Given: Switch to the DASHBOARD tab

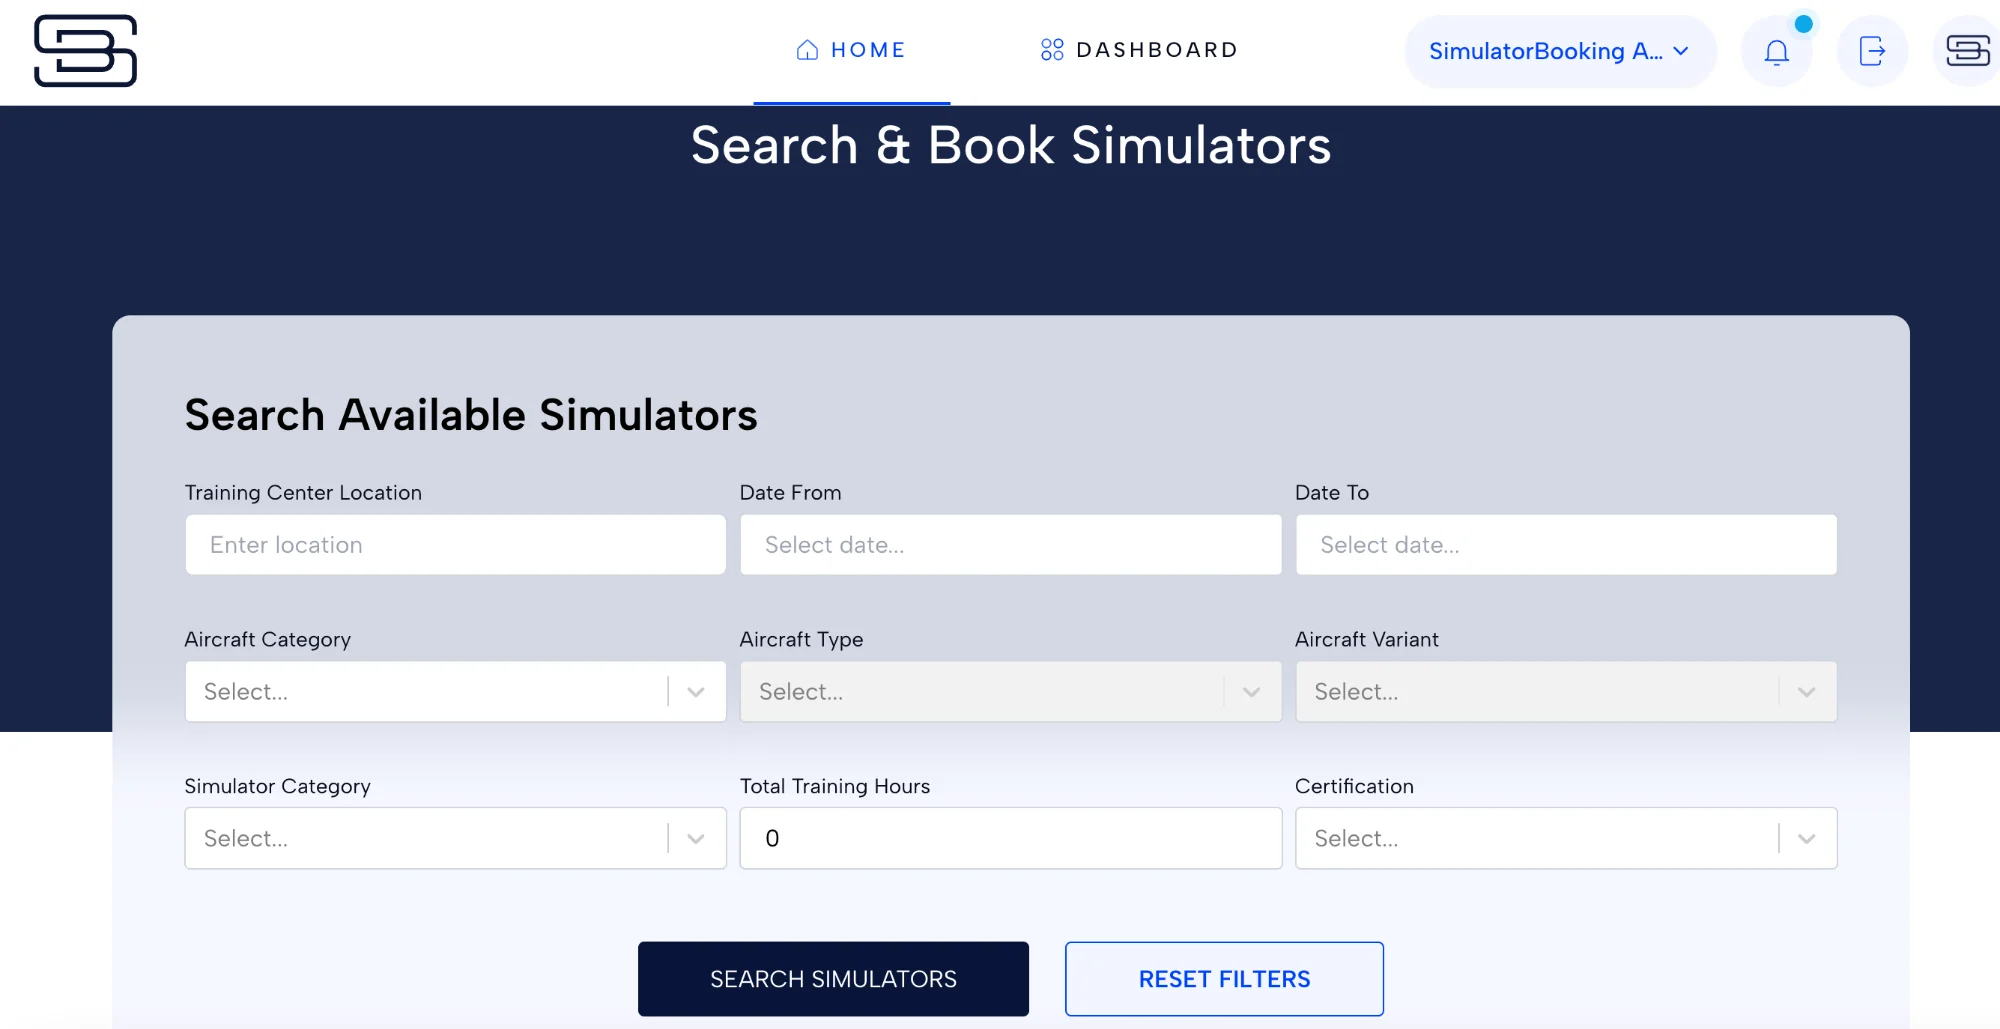Looking at the screenshot, I should coord(1138,49).
